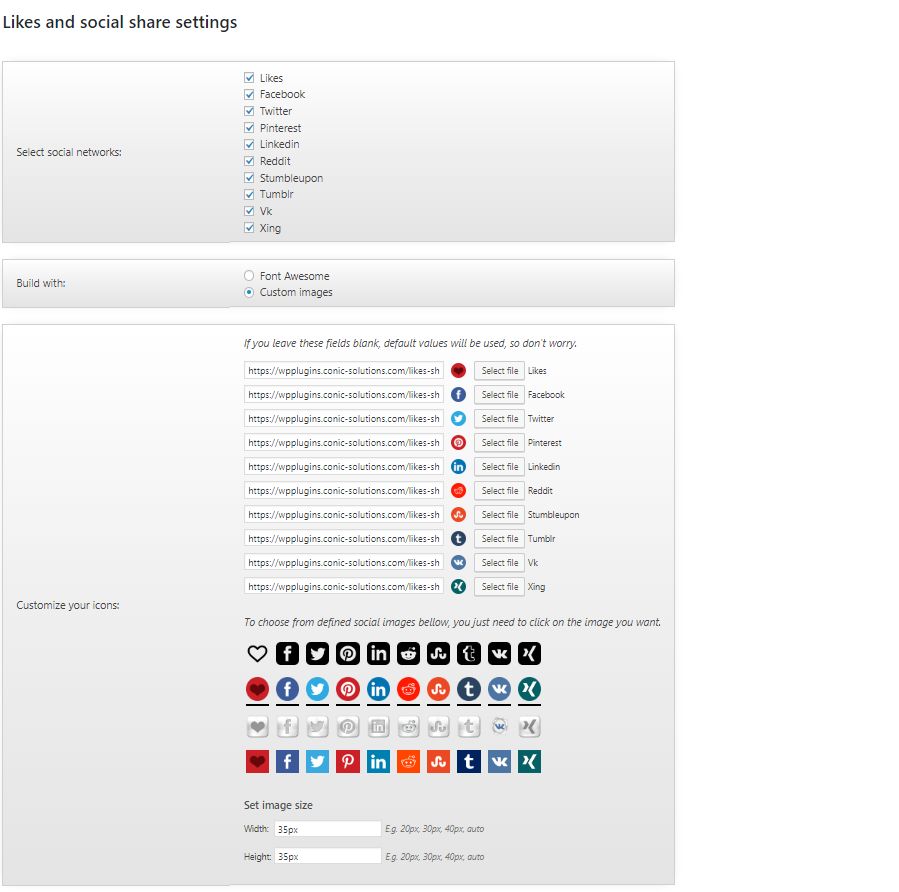Screen dimensions: 899x892
Task: Toggle the Vk network checkbox
Action: [x=249, y=211]
